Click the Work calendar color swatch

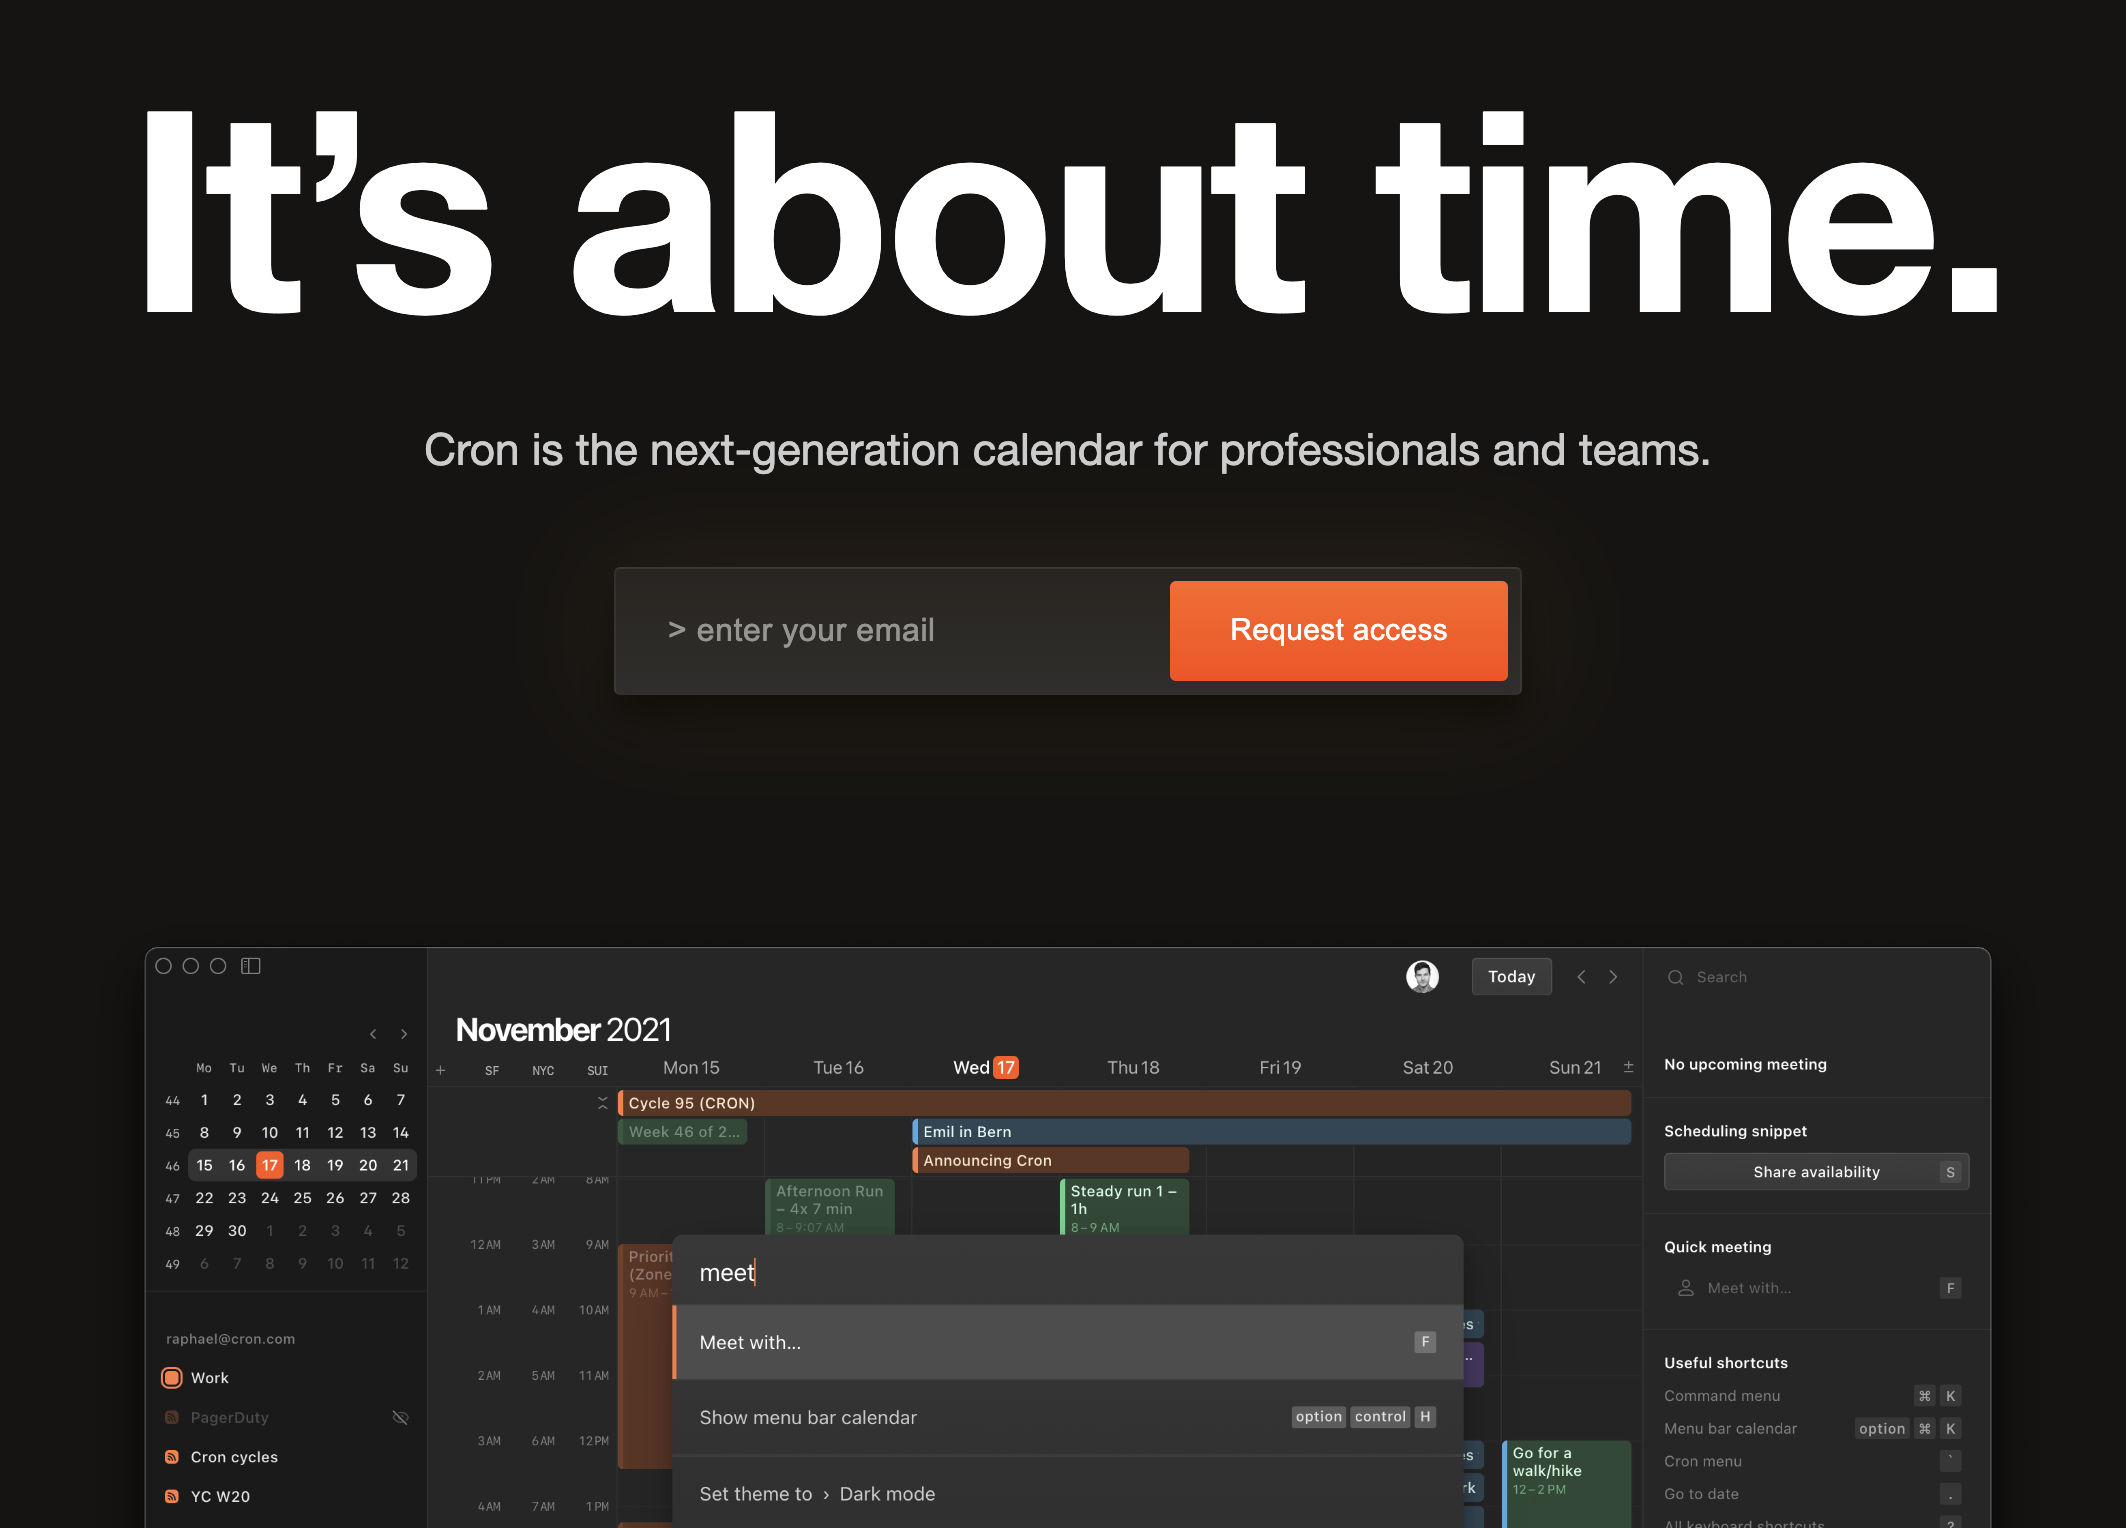coord(171,1377)
